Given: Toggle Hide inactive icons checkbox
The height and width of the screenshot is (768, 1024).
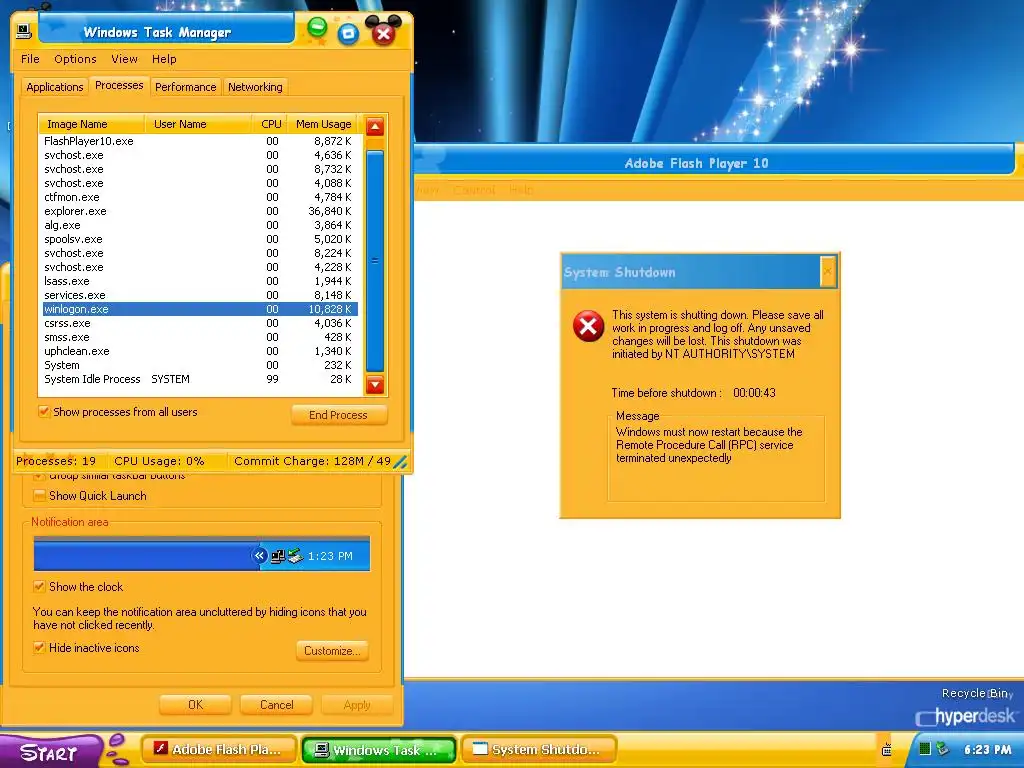Looking at the screenshot, I should 39,648.
